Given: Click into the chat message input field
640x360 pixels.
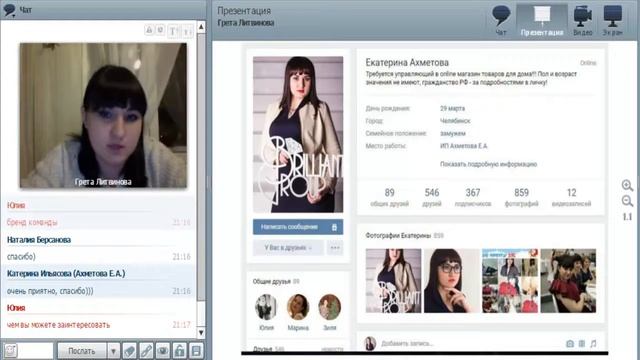Looking at the screenshot, I should point(36,351).
